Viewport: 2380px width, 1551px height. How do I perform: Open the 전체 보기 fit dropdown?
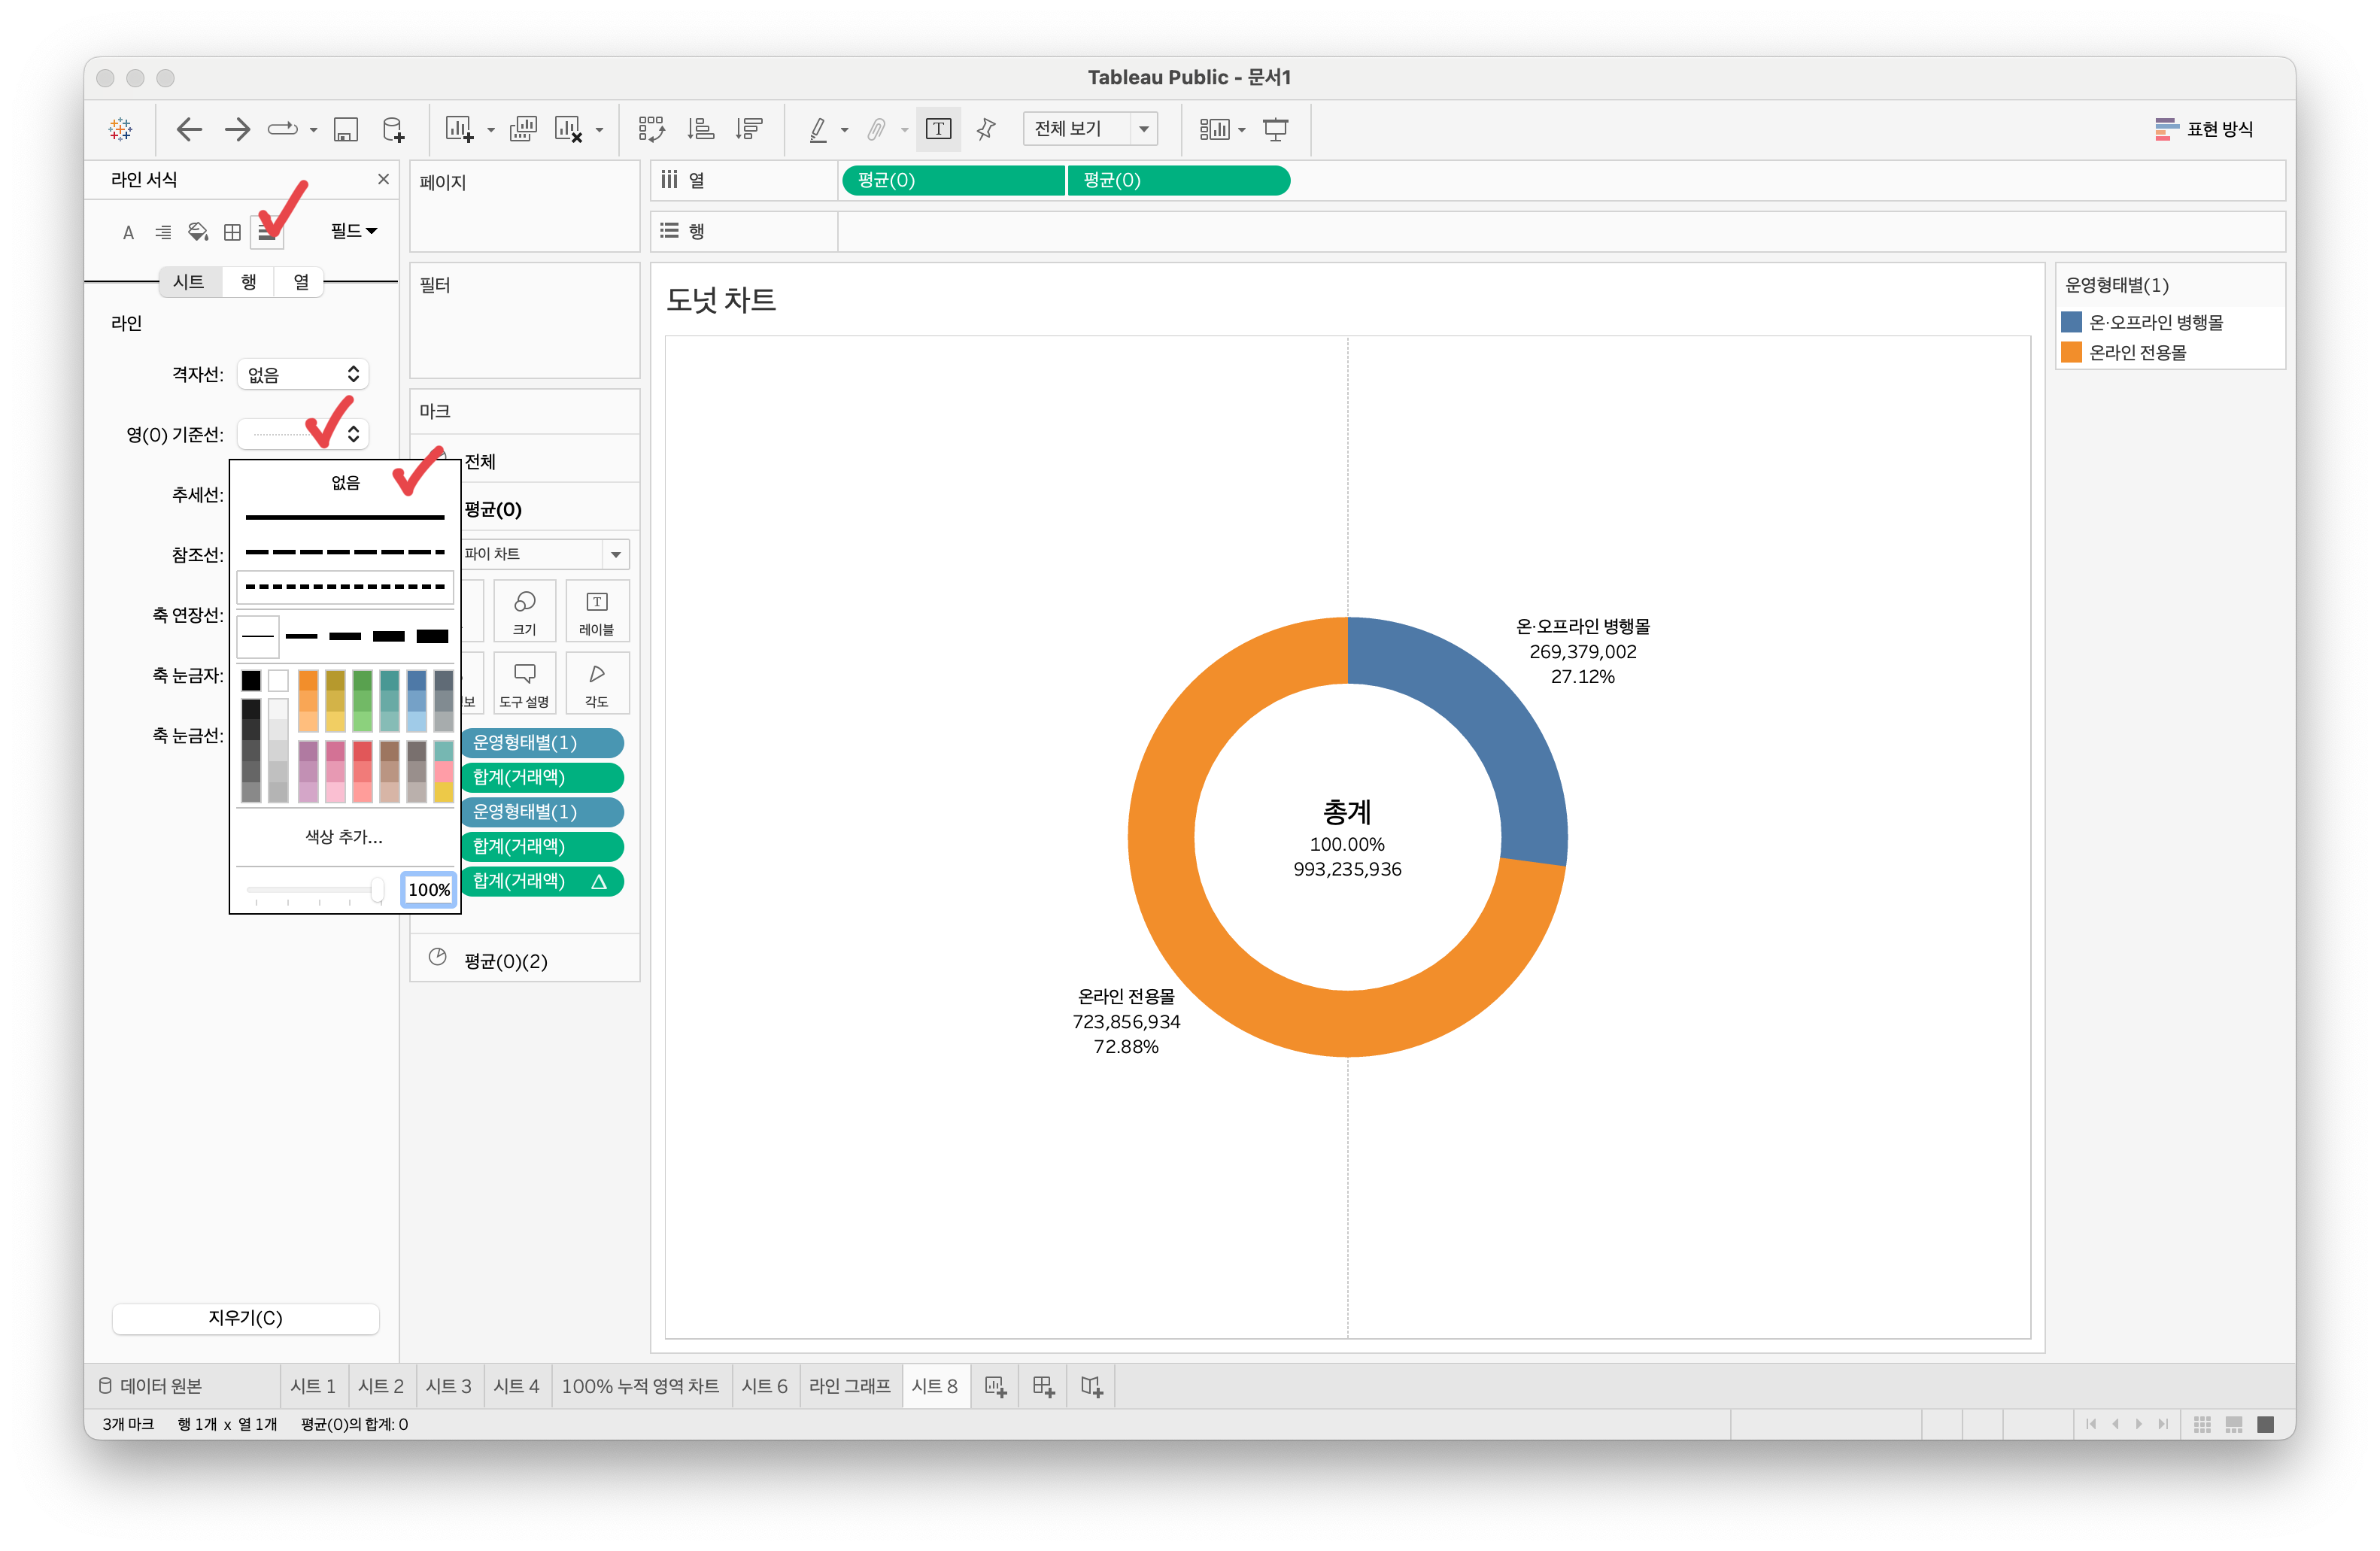click(x=1143, y=129)
